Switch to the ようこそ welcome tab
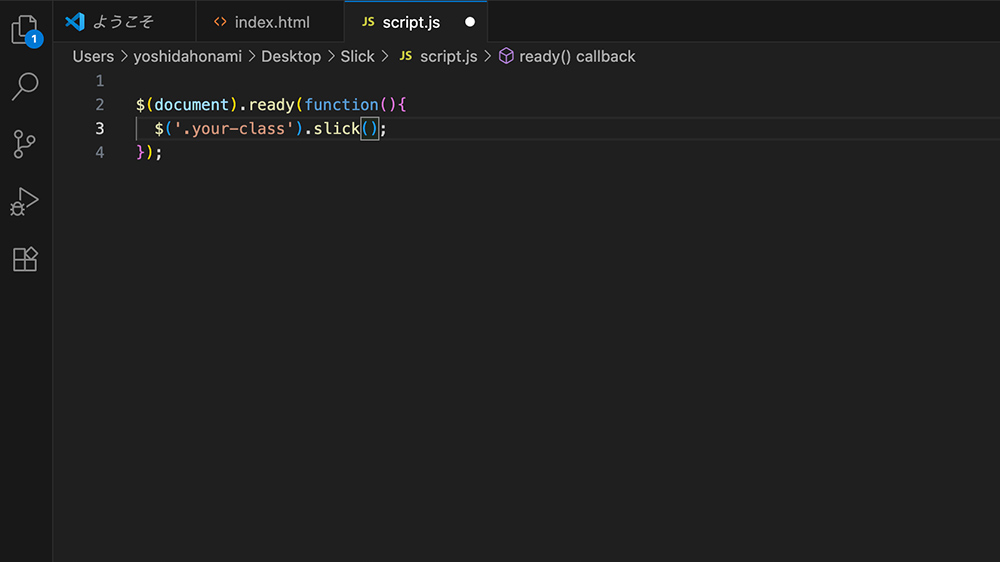This screenshot has width=1000, height=562. pos(124,22)
